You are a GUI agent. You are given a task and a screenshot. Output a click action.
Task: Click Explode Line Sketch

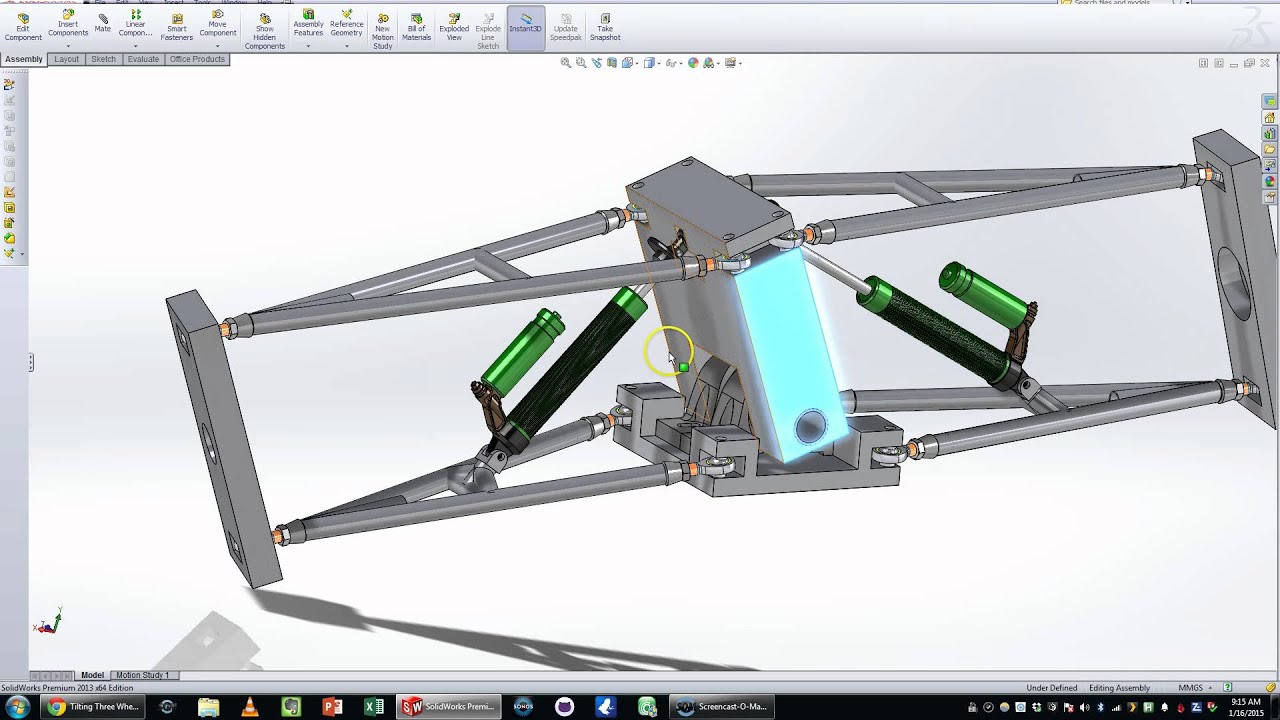click(488, 31)
